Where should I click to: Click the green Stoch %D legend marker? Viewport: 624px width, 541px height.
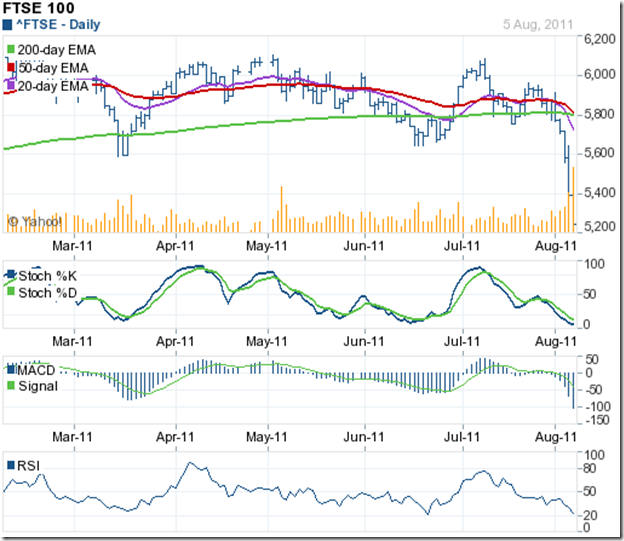pyautogui.click(x=10, y=292)
